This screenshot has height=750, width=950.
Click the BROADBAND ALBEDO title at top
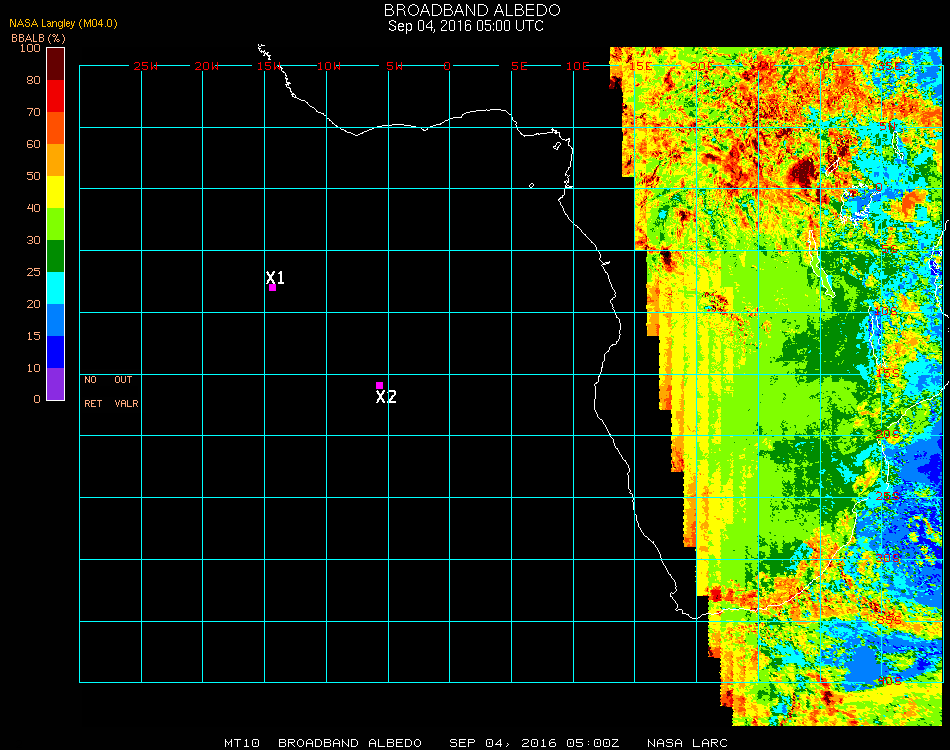pos(465,10)
